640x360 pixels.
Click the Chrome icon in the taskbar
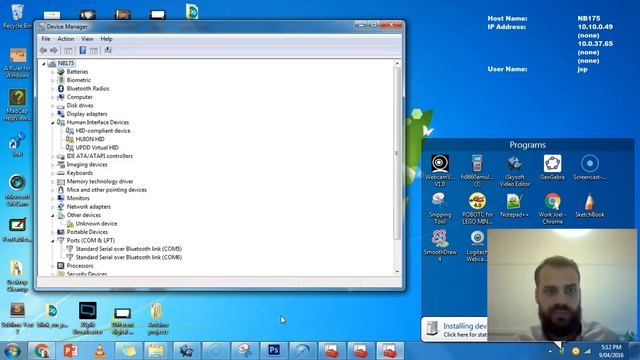(x=42, y=350)
